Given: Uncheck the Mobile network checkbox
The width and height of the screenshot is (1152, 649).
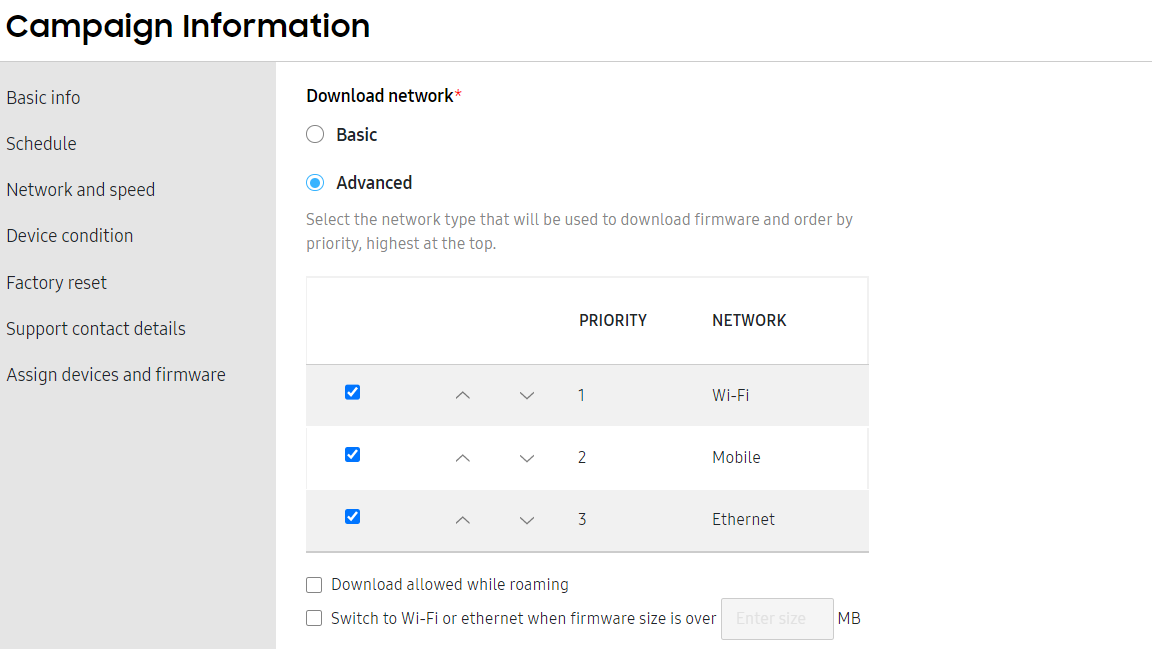Looking at the screenshot, I should click(x=353, y=455).
